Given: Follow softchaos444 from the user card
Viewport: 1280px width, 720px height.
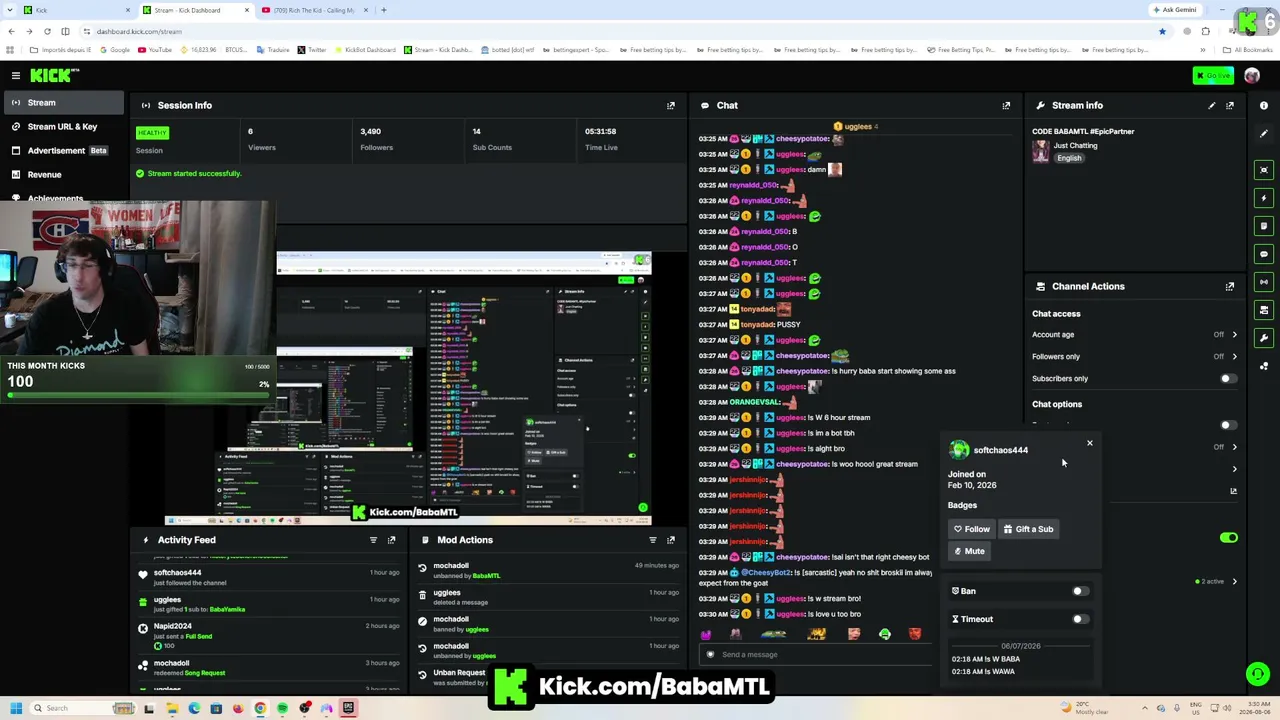Looking at the screenshot, I should coord(972,529).
